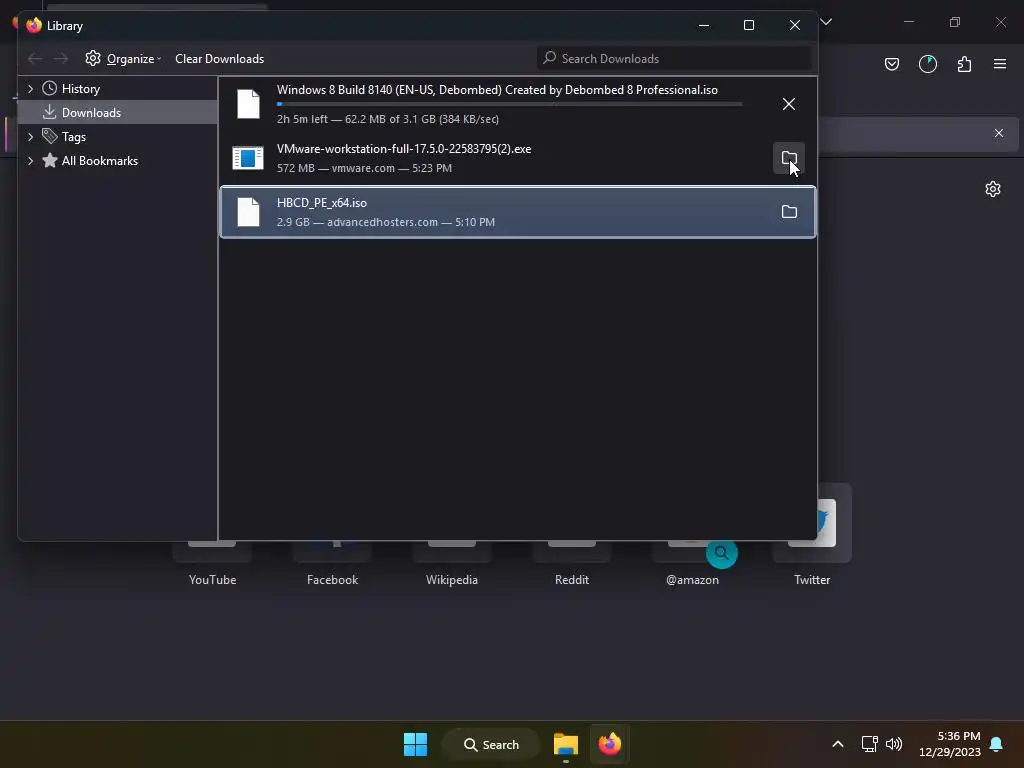Select History in the Library sidebar

tap(118, 88)
